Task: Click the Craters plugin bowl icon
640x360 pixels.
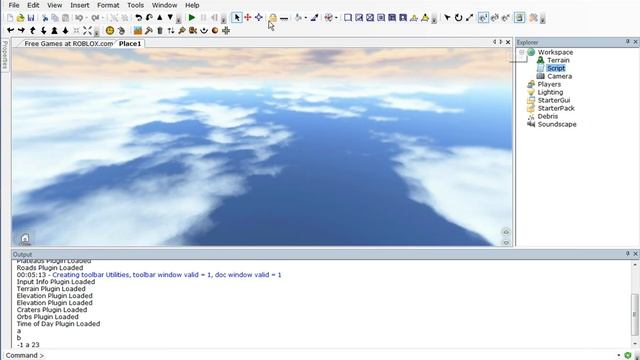Action: coord(204,31)
